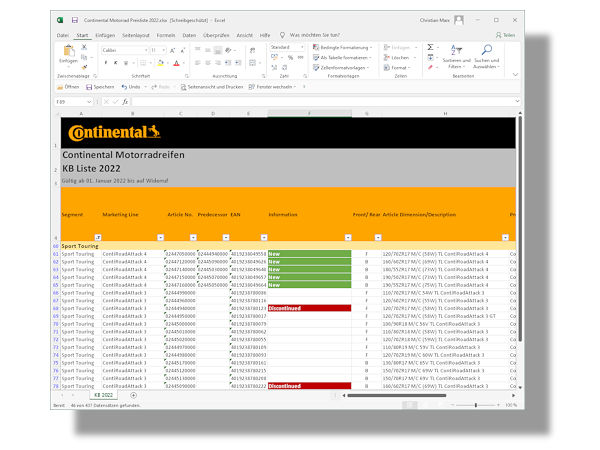
Task: Open the Datei menu tab
Action: coord(63,35)
